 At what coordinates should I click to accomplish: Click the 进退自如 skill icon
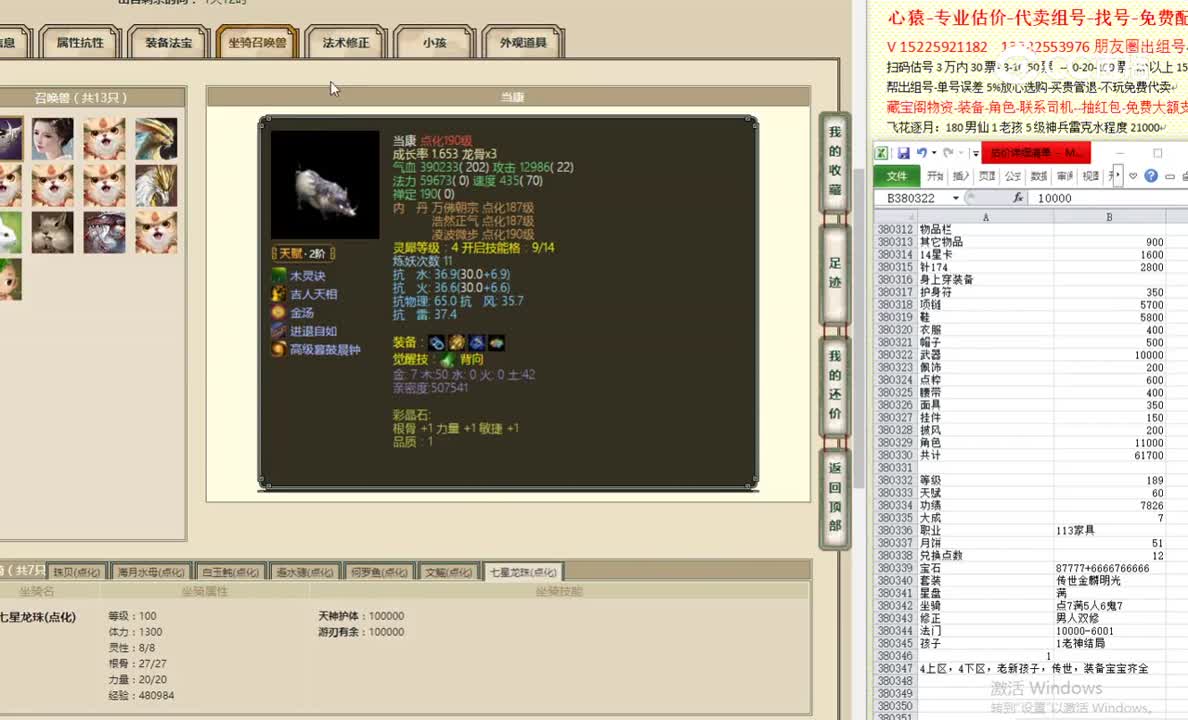tap(279, 330)
